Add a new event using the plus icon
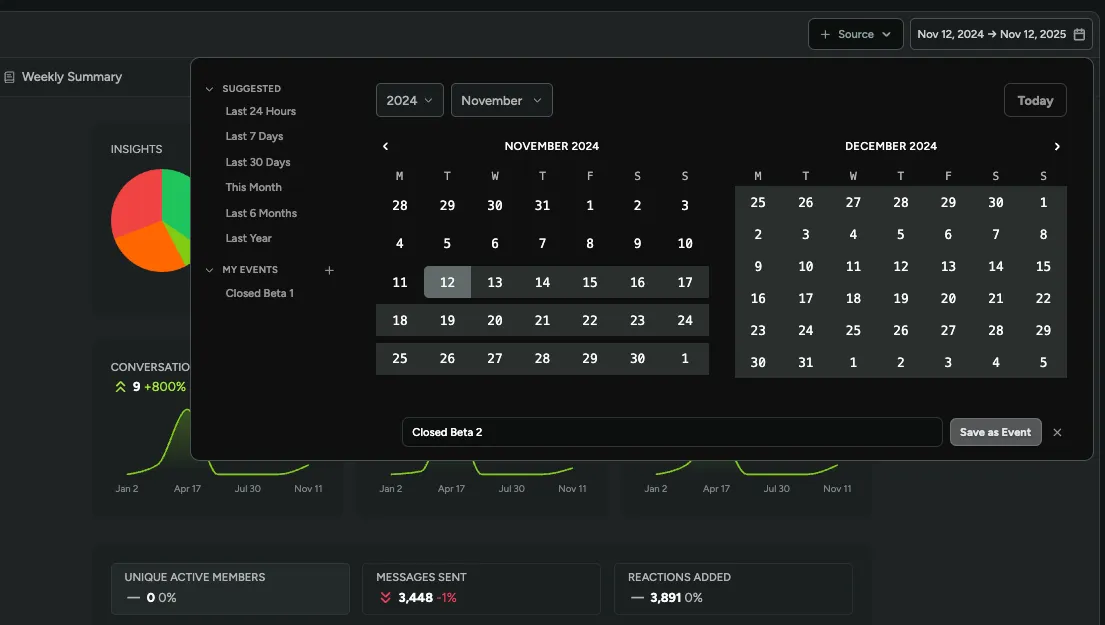 tap(329, 270)
